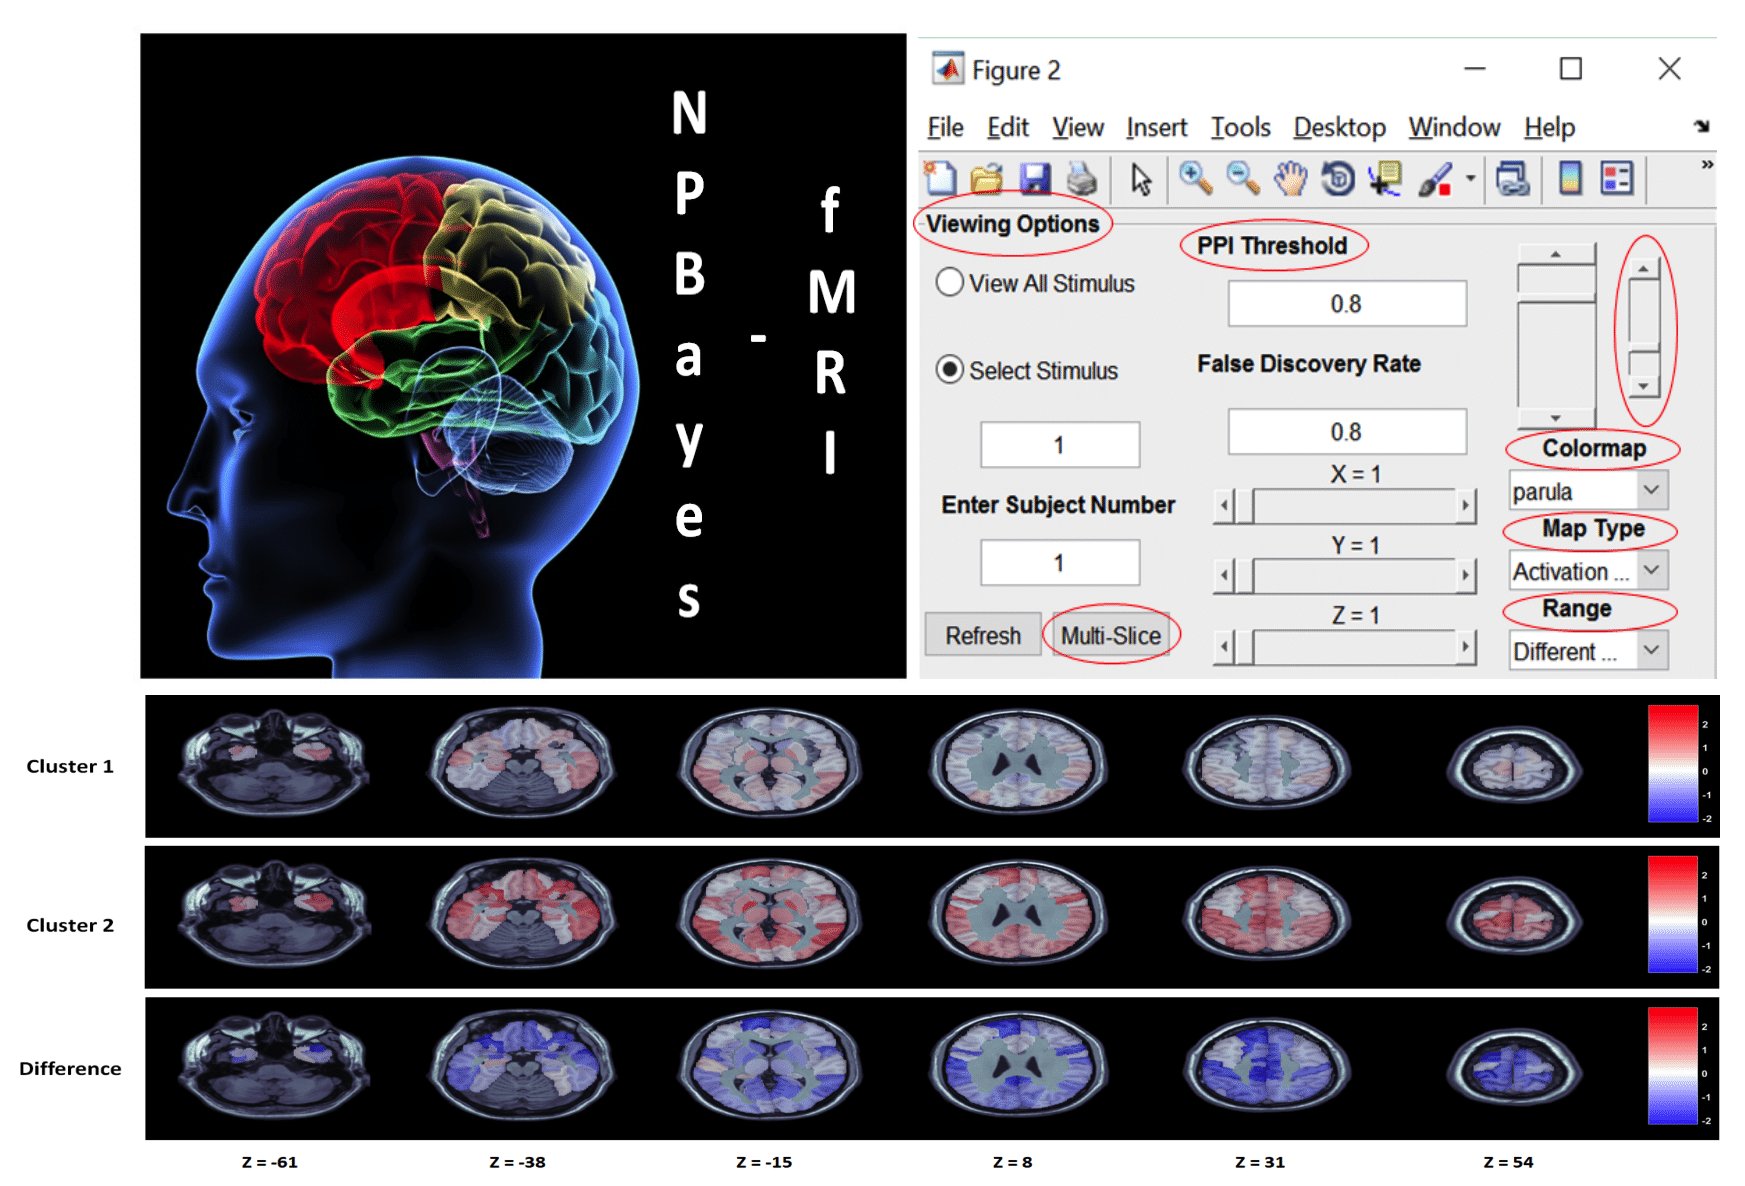
Task: Click the NPBayes-fMRI brain logo image
Action: point(523,356)
